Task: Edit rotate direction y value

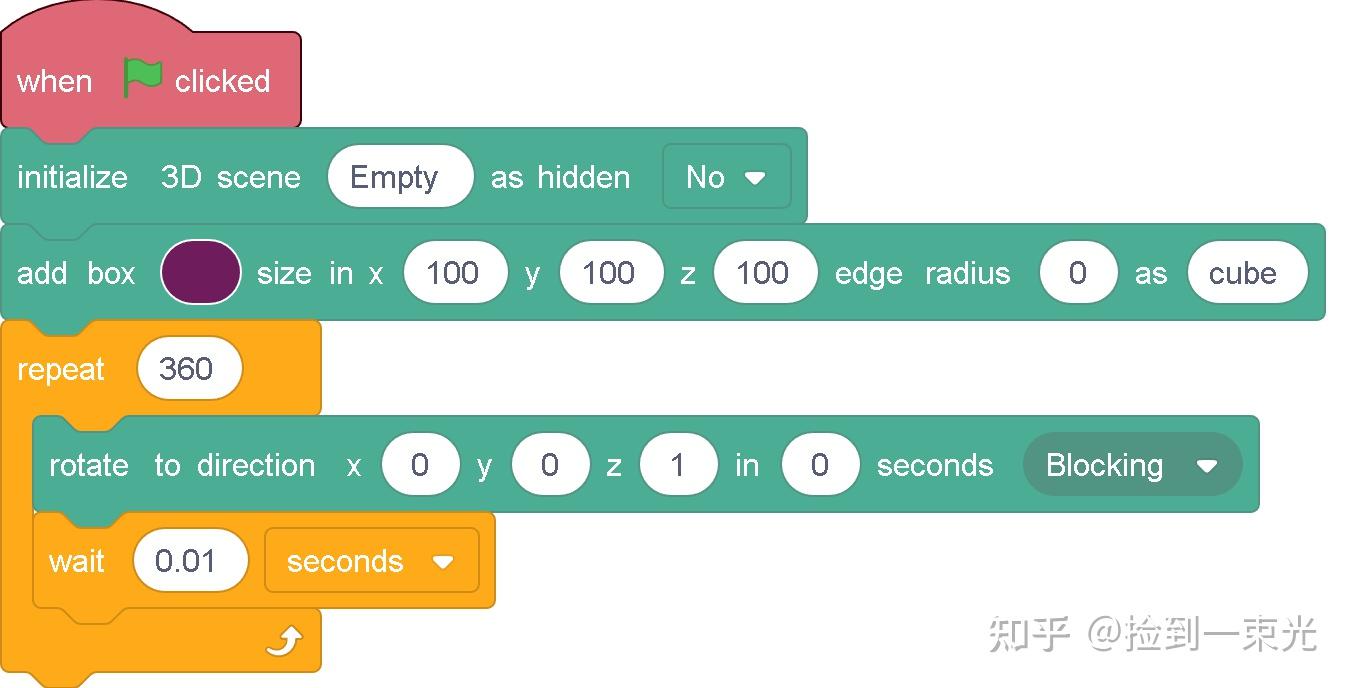Action: (x=549, y=465)
